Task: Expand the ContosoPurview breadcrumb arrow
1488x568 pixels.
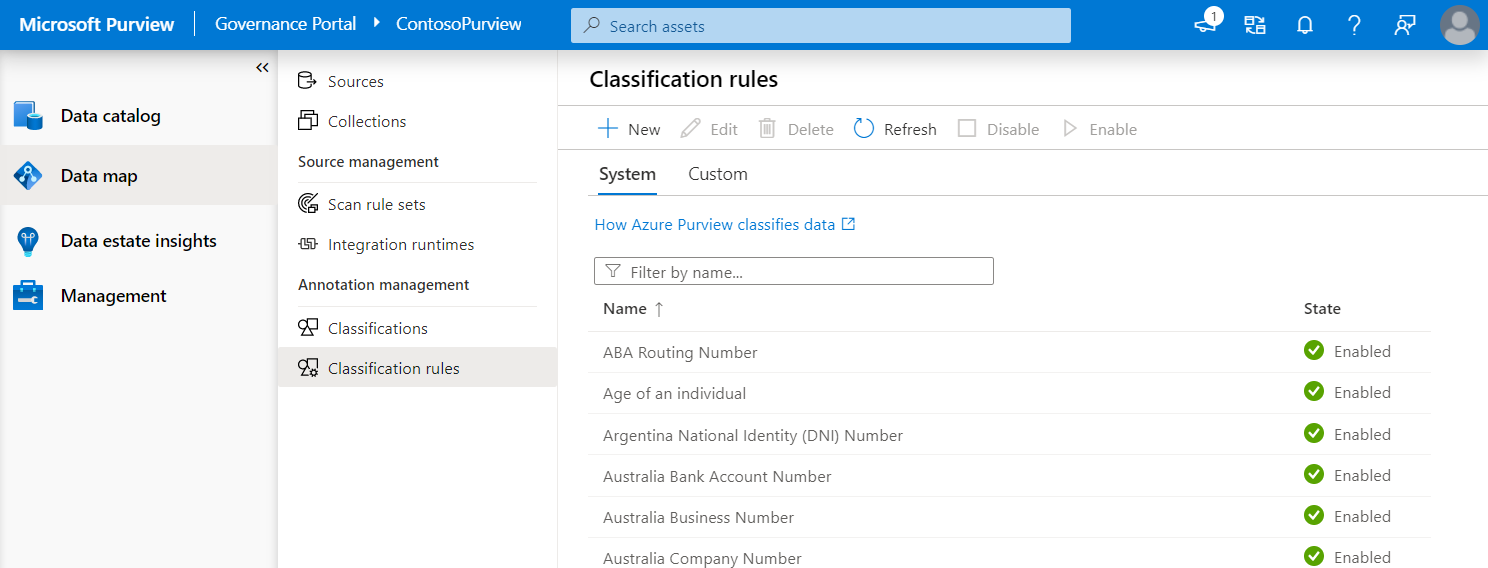Action: [377, 24]
